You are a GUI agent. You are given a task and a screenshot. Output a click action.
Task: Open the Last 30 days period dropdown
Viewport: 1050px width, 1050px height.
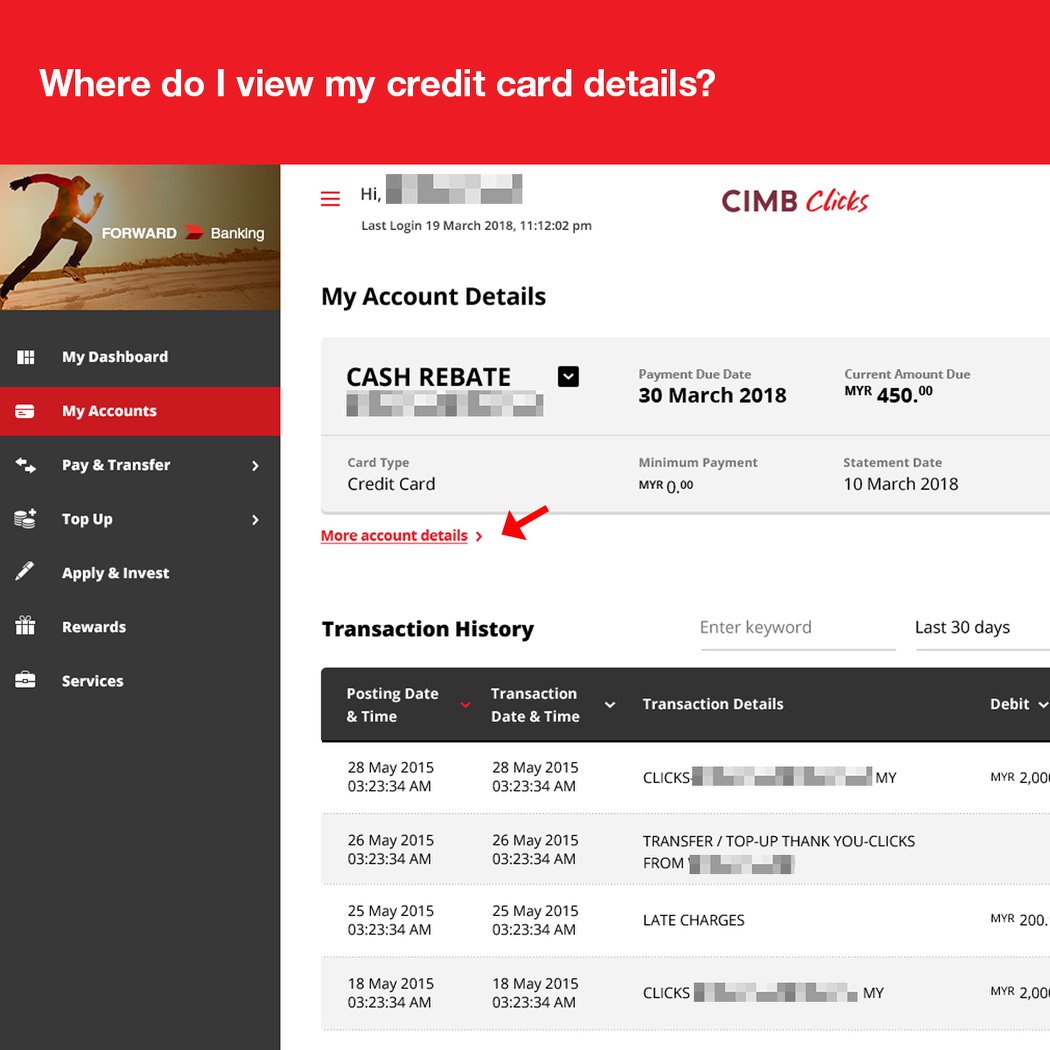[x=982, y=629]
